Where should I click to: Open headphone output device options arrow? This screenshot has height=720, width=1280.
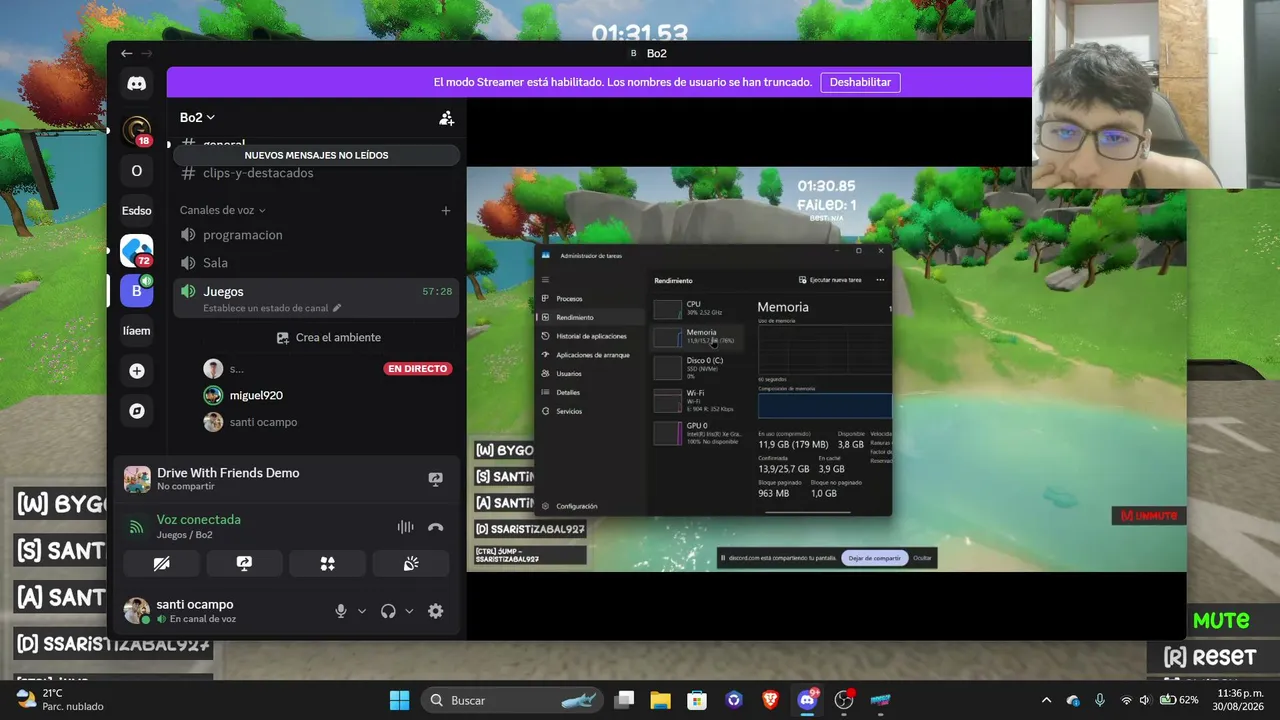(409, 611)
